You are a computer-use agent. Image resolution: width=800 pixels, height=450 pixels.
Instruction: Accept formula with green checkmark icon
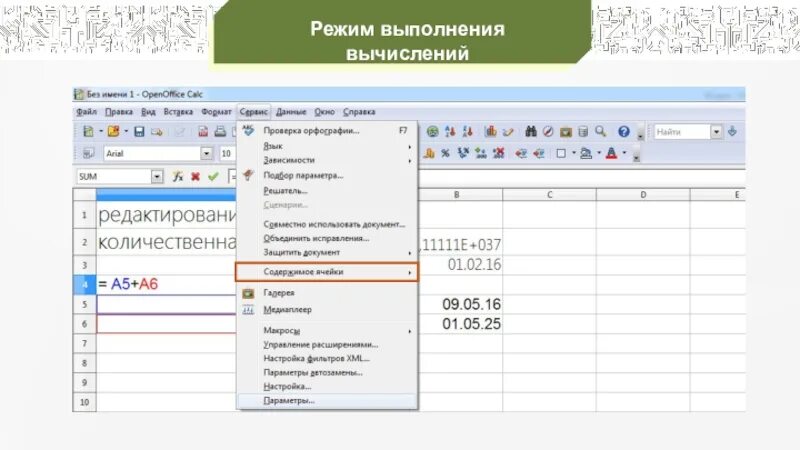pyautogui.click(x=213, y=177)
